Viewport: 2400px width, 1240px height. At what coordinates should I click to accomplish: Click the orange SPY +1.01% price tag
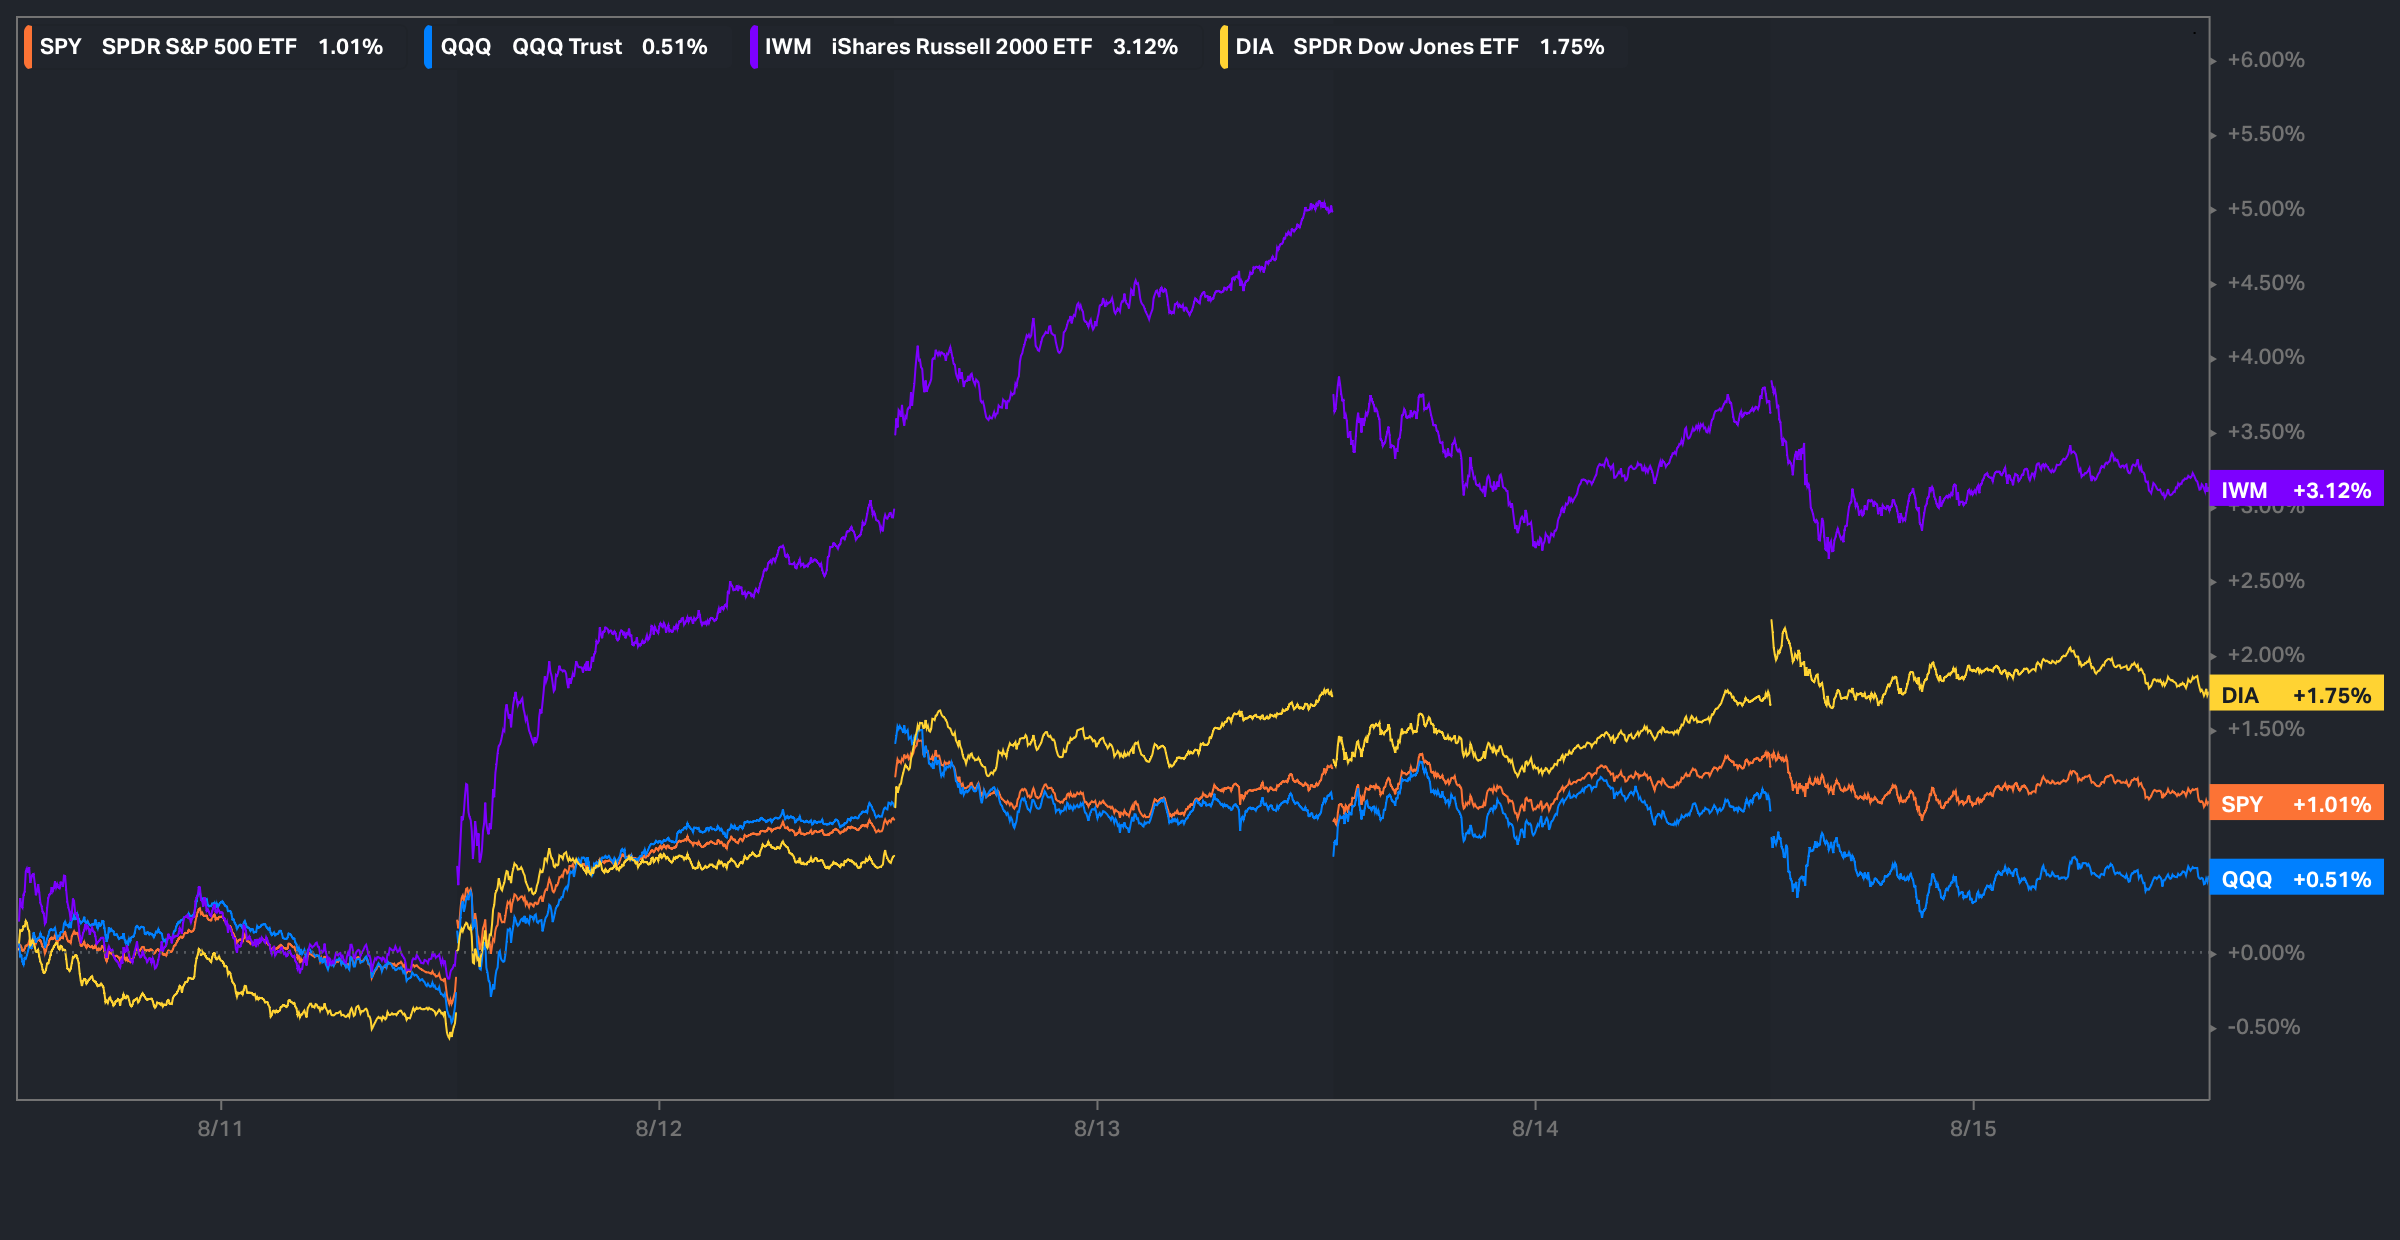point(2296,804)
